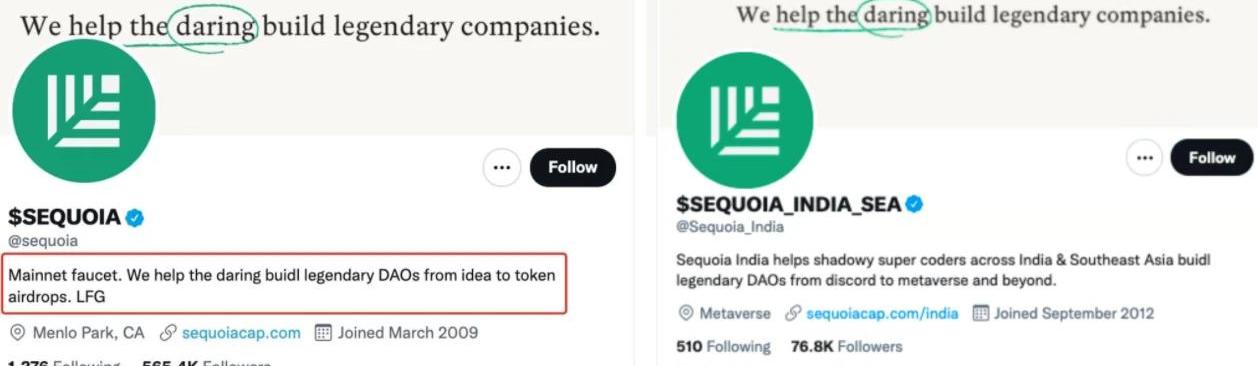
Task: Open more options on $SEQUOIA profile
Action: [502, 168]
